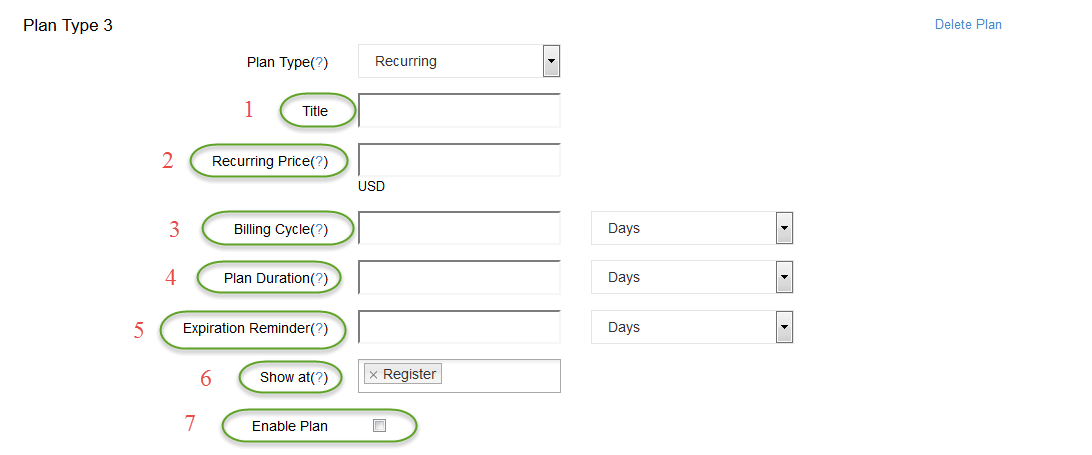Click the help icon next to Plan Type
The image size is (1092, 455).
click(x=318, y=62)
